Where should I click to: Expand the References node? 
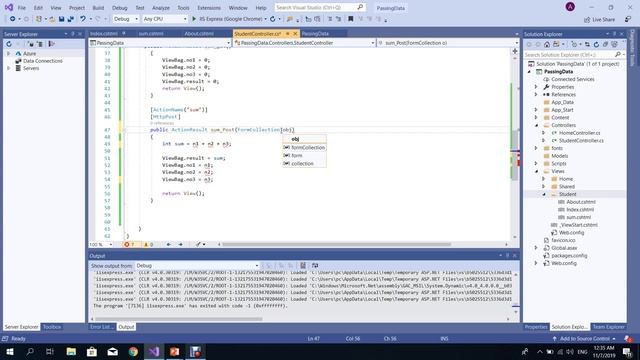[x=536, y=95]
